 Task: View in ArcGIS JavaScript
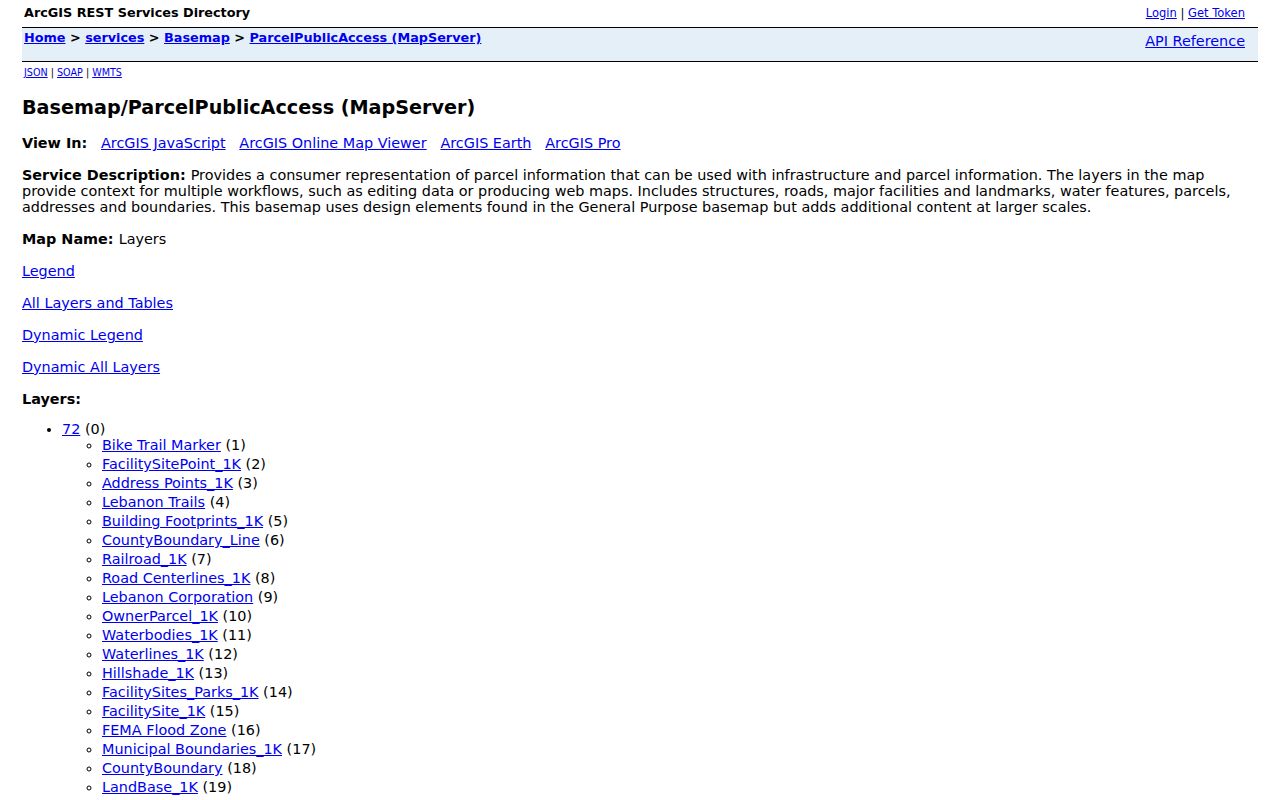(x=163, y=143)
